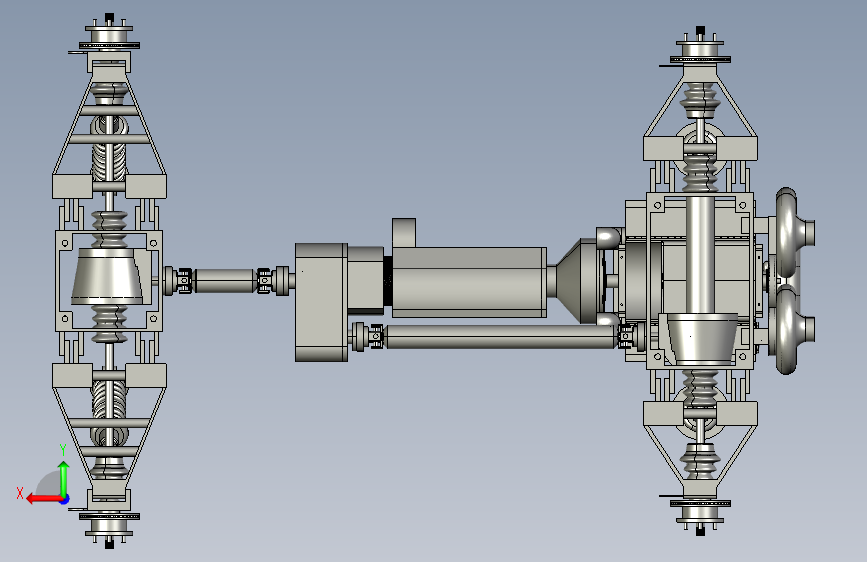The image size is (867, 562).
Task: Select the tall gearbox housing left of motor
Action: [x=321, y=303]
